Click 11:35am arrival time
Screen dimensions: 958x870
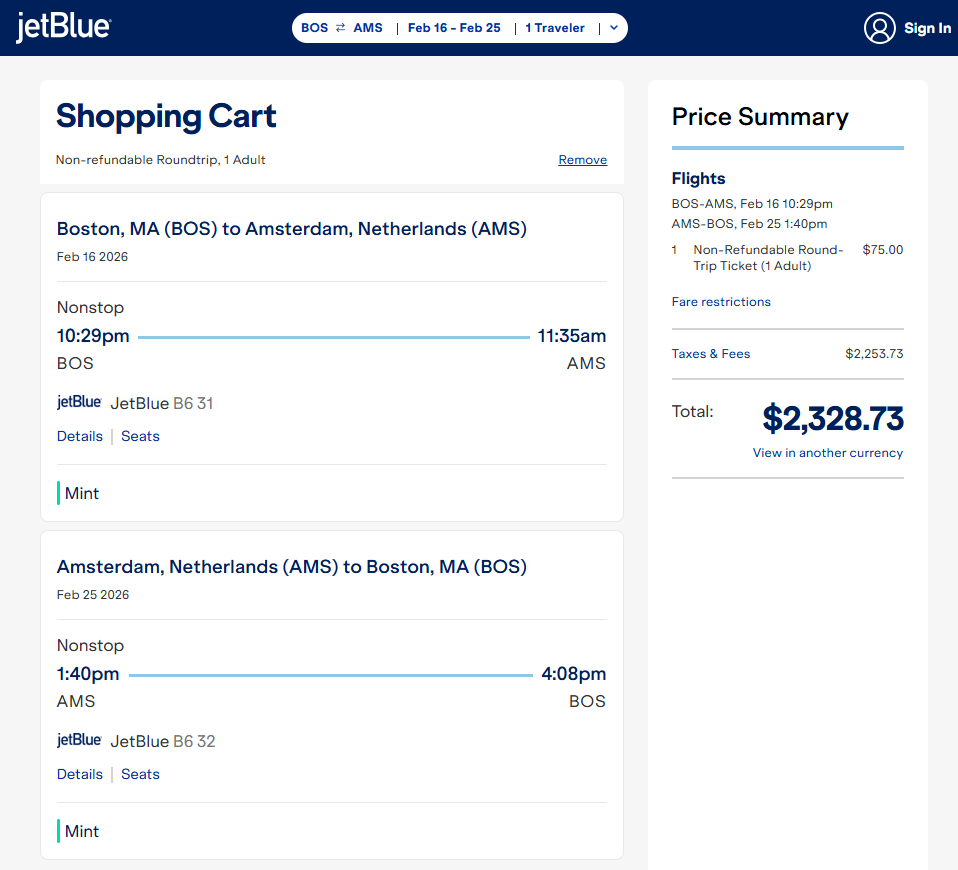pos(571,336)
